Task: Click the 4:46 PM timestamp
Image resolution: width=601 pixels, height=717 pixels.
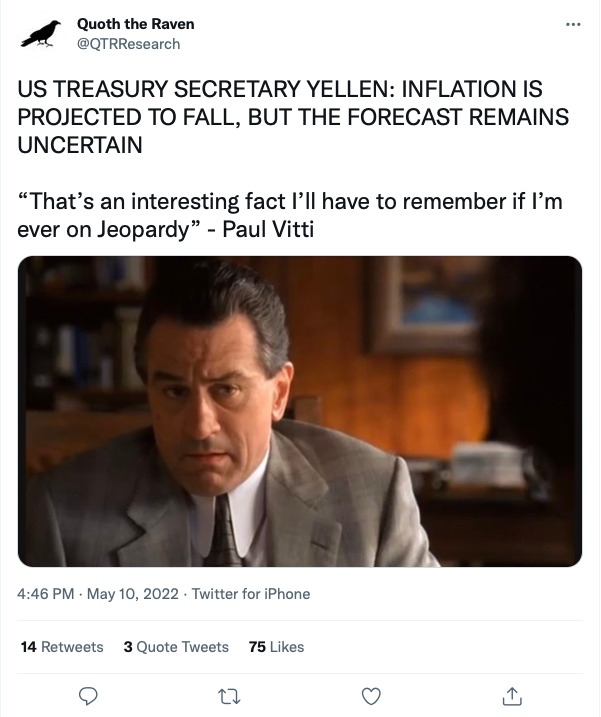Action: pyautogui.click(x=46, y=594)
